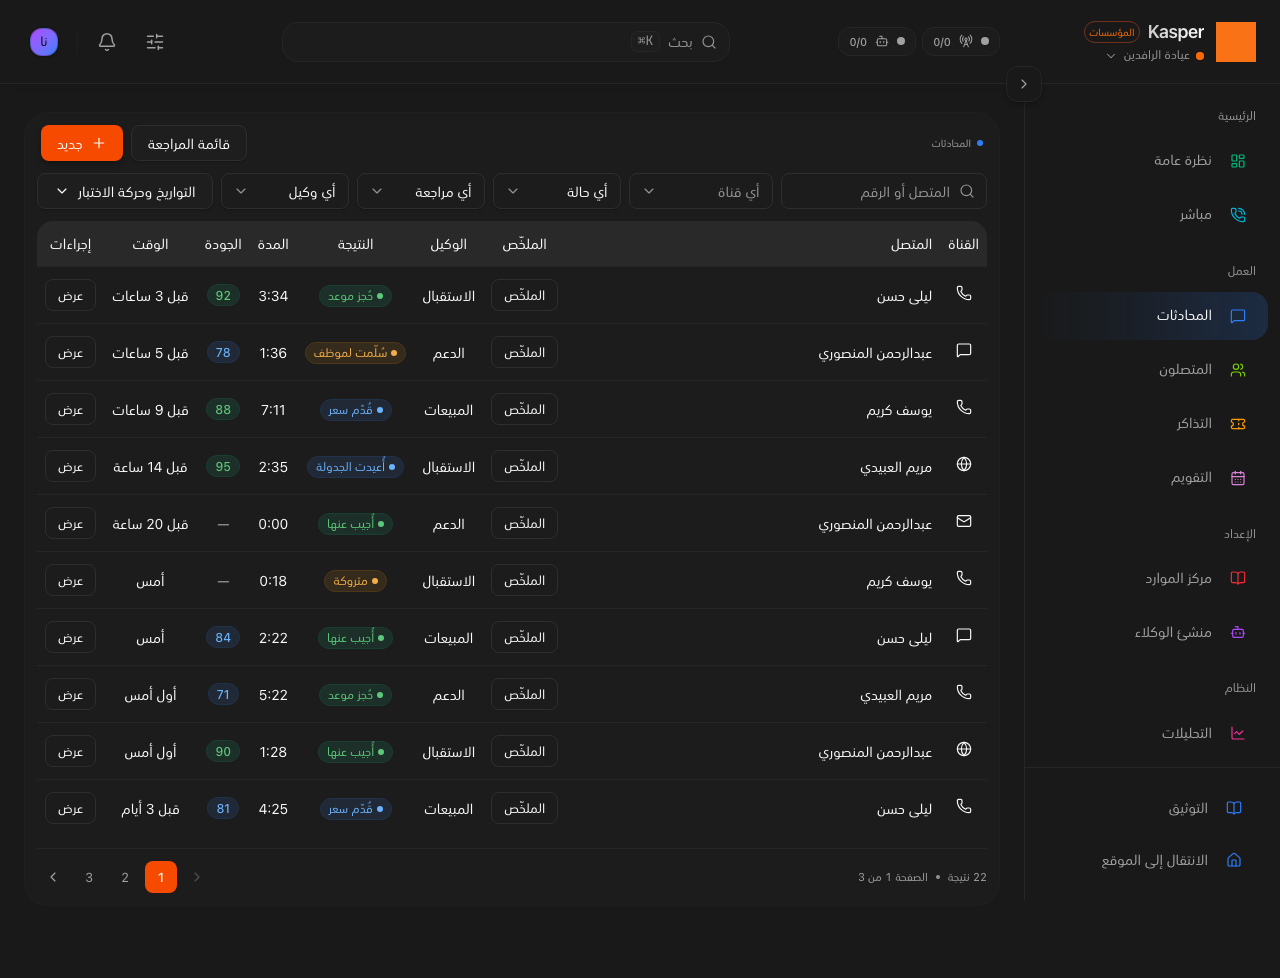Open the notifications bell
Screen dimensions: 1280x978
point(107,42)
